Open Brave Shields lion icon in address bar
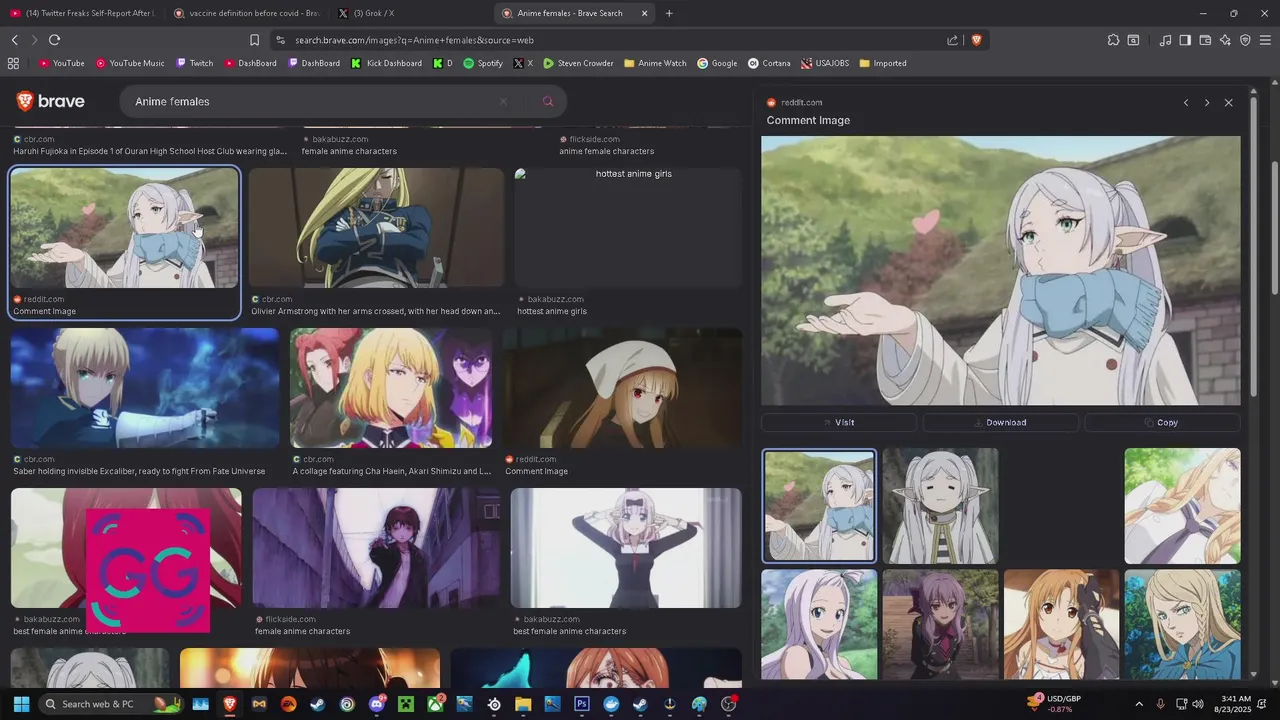This screenshot has height=720, width=1280. point(976,40)
